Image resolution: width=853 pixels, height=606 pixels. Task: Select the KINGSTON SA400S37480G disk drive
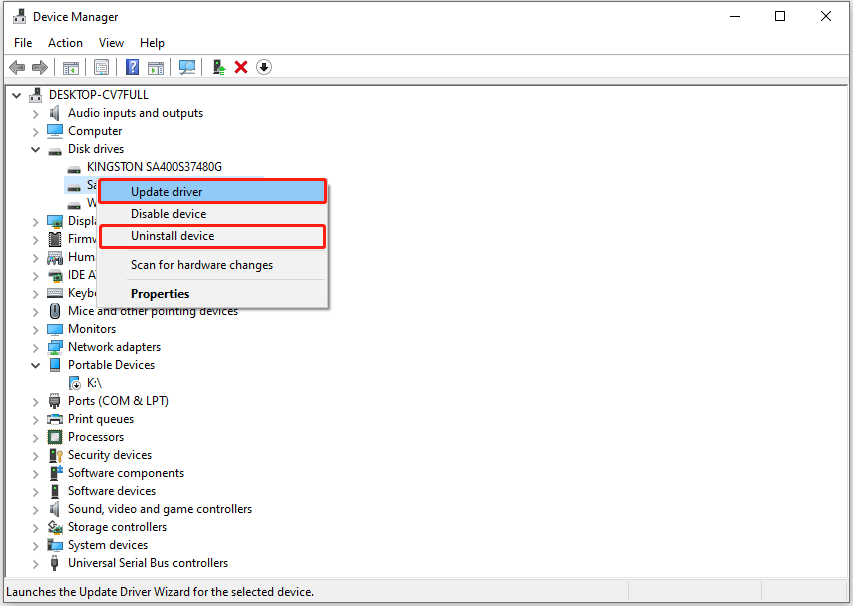pyautogui.click(x=152, y=166)
